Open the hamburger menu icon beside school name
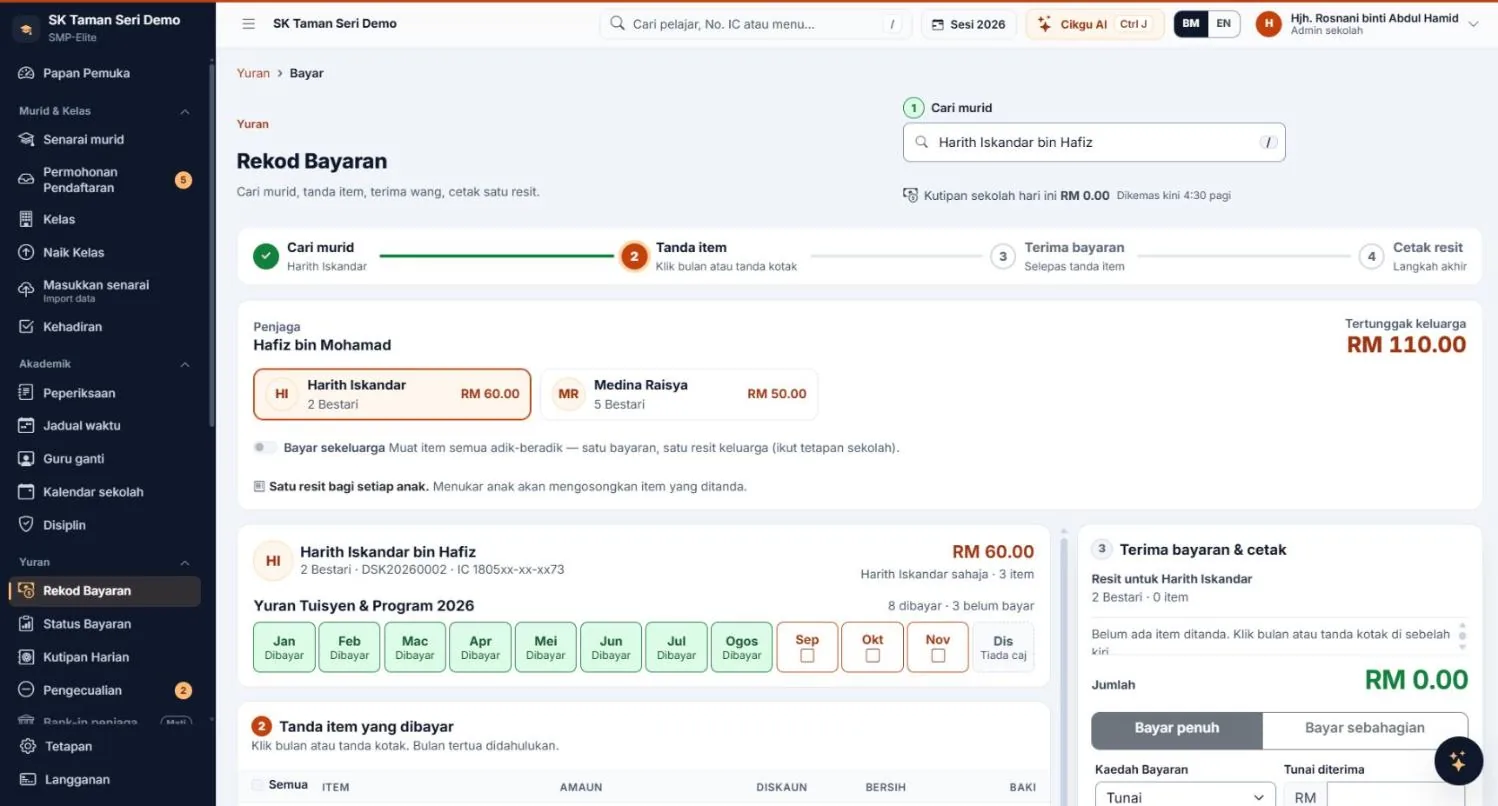The width and height of the screenshot is (1498, 806). [248, 24]
